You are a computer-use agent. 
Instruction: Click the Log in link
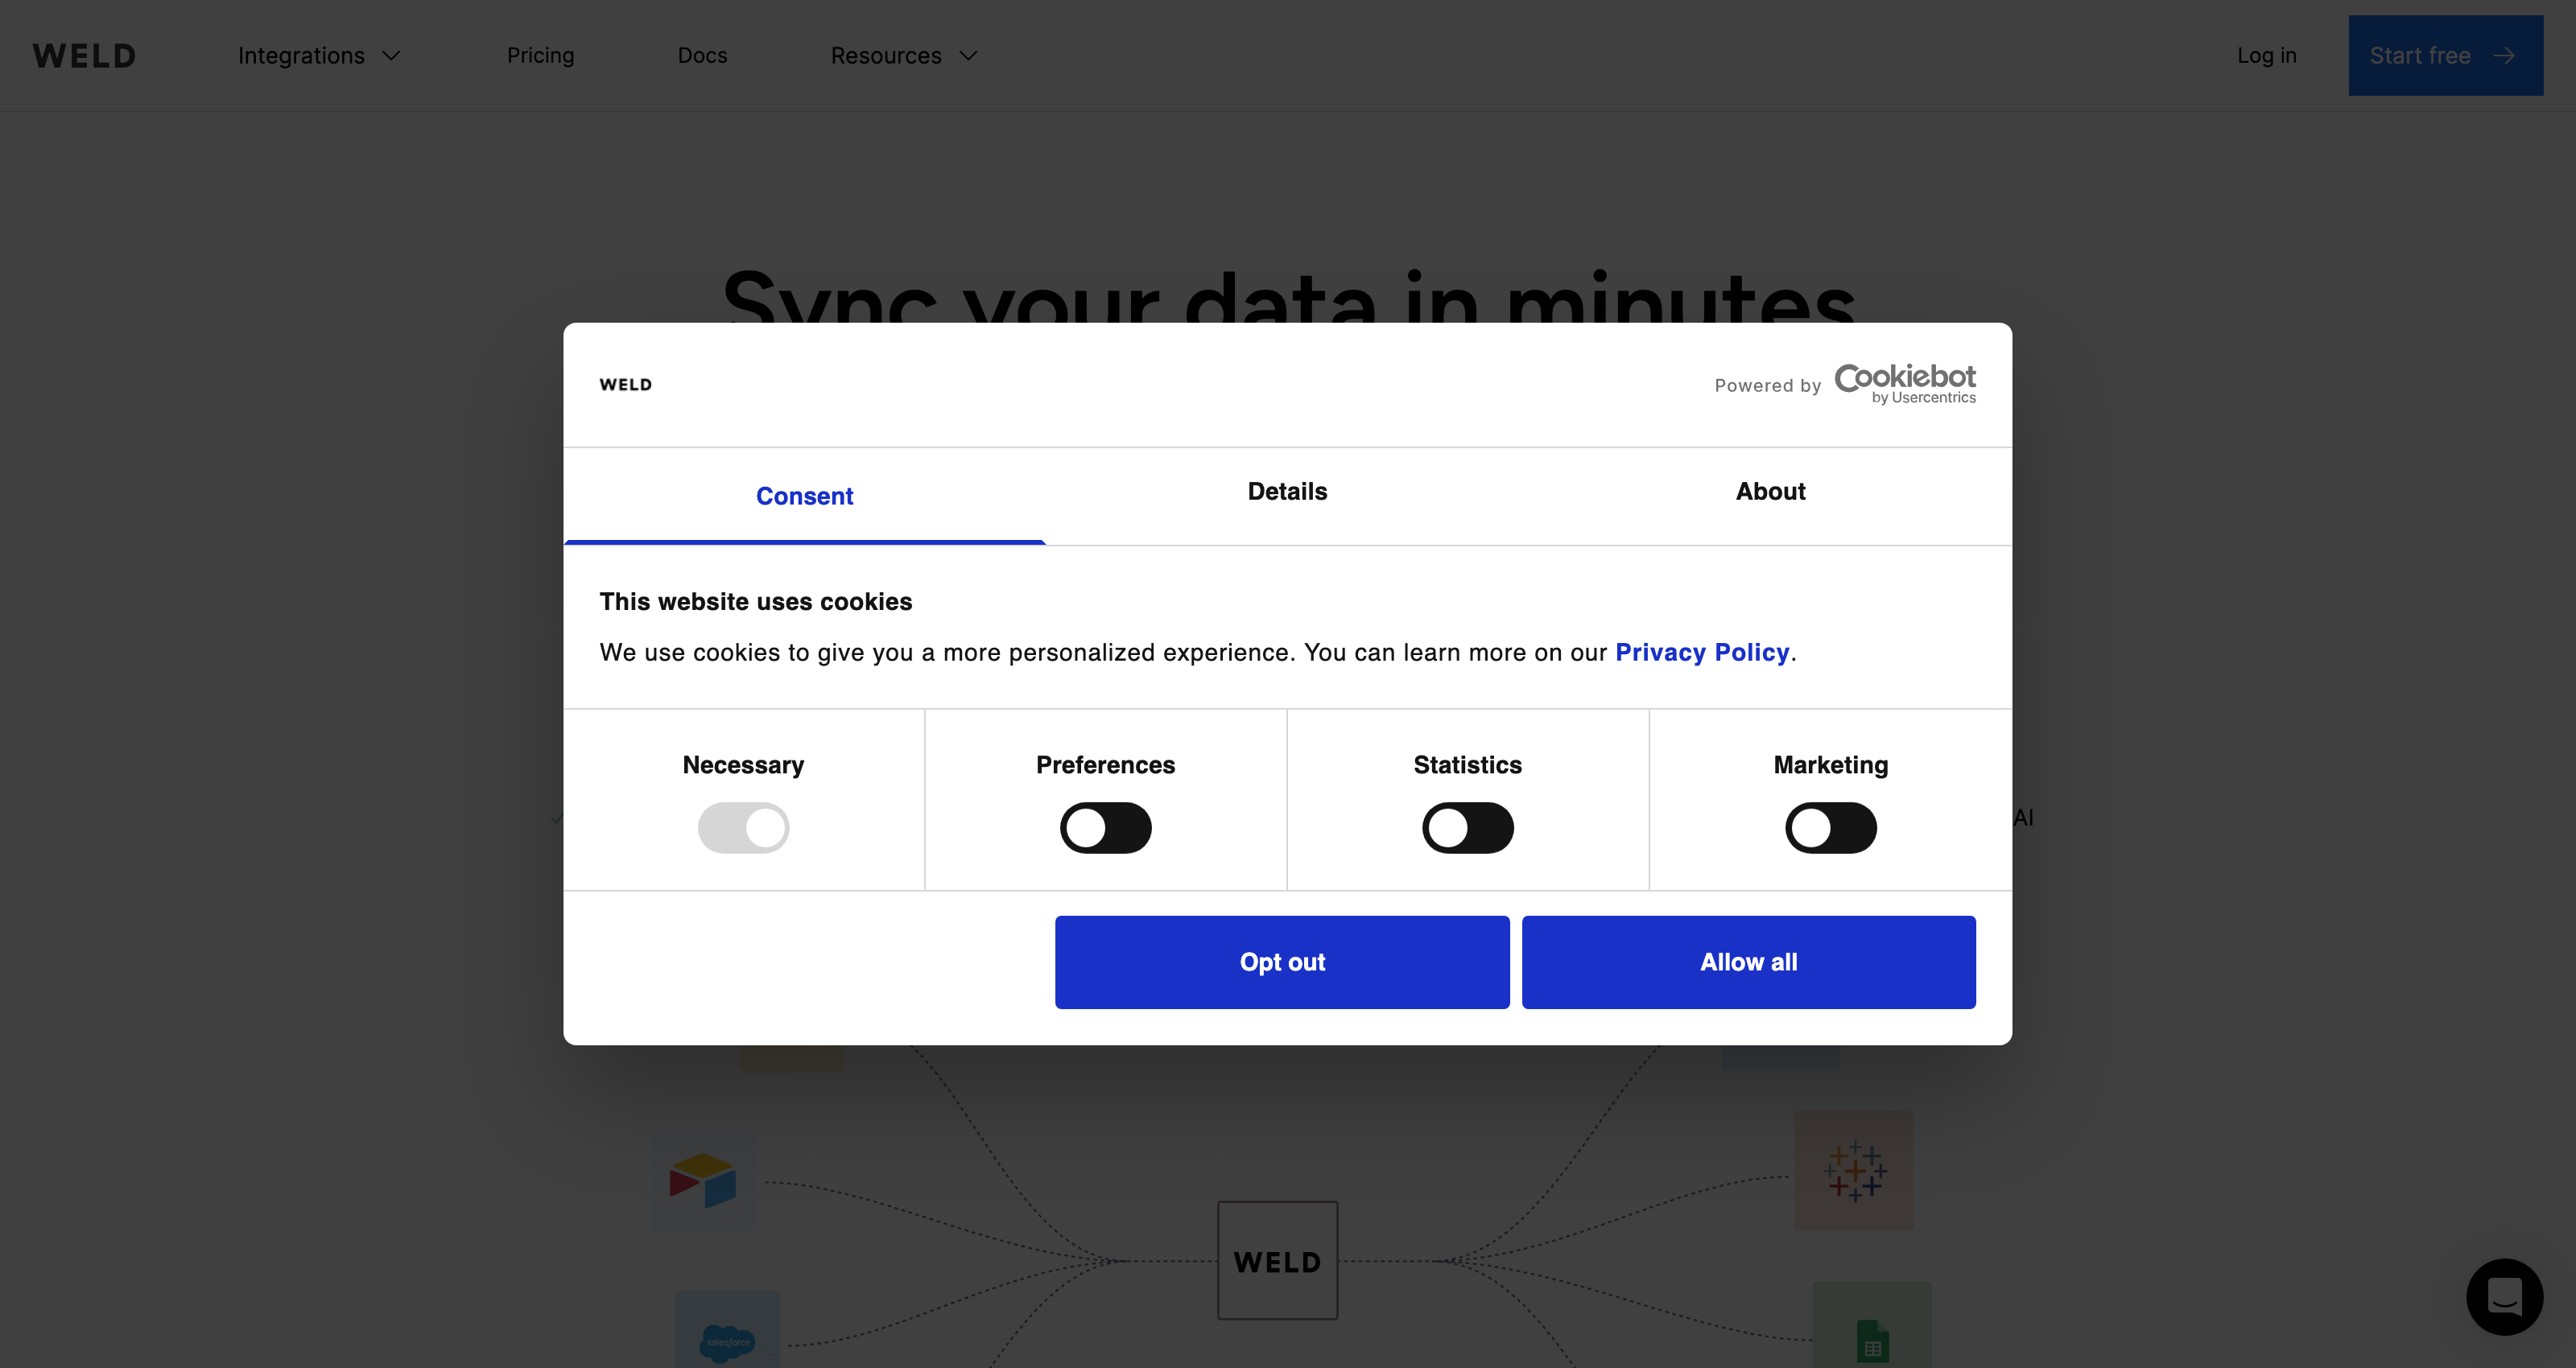point(2267,56)
